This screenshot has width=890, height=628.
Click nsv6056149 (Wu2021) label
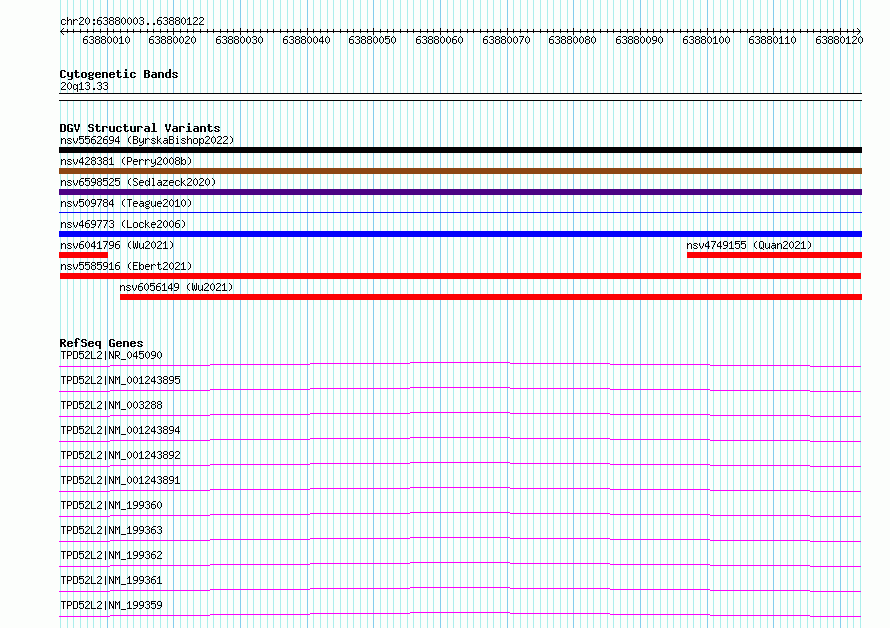point(176,287)
